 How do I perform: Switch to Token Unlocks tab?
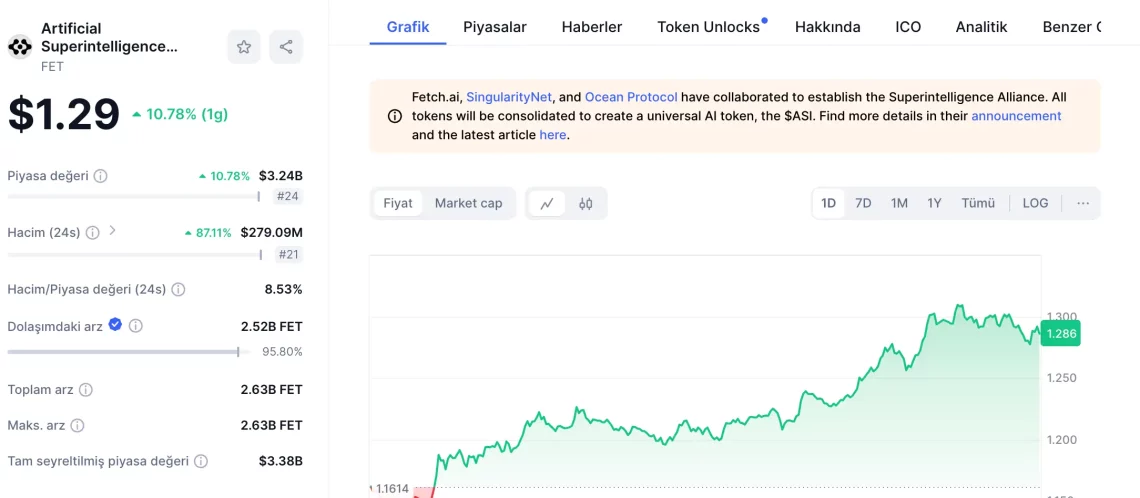(708, 27)
